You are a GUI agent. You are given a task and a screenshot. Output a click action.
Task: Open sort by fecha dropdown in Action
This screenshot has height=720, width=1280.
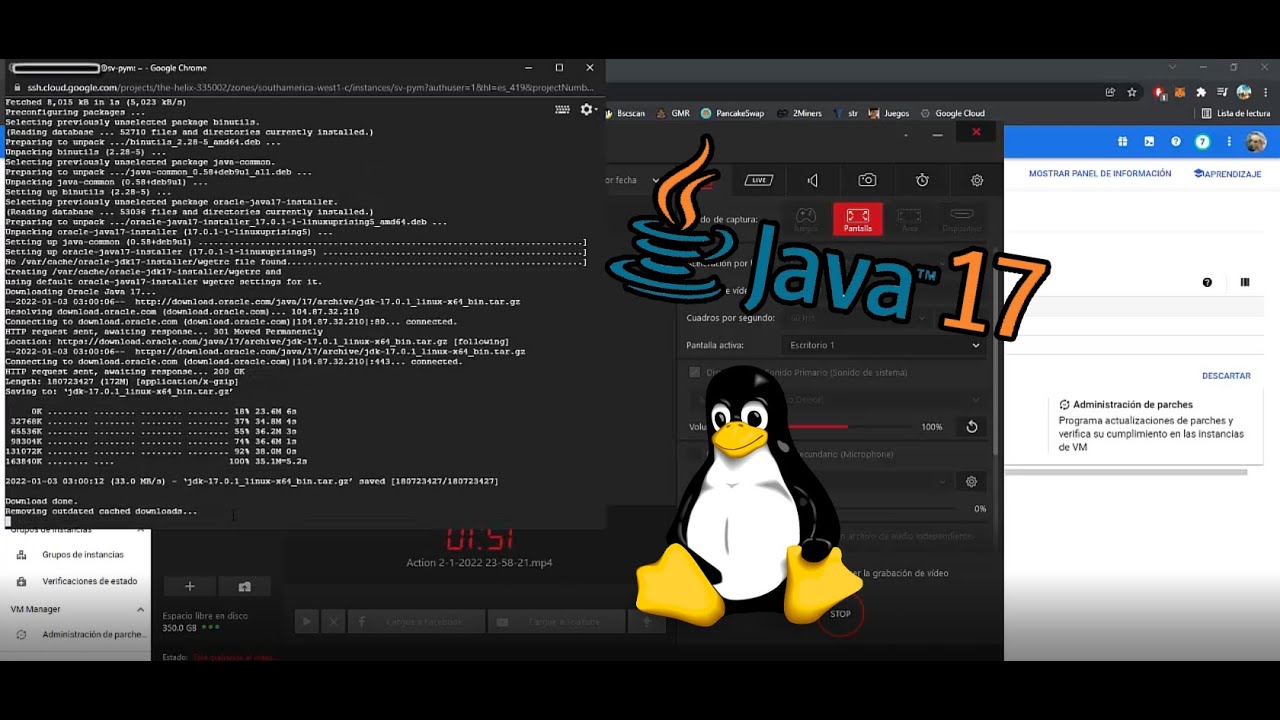coord(633,180)
